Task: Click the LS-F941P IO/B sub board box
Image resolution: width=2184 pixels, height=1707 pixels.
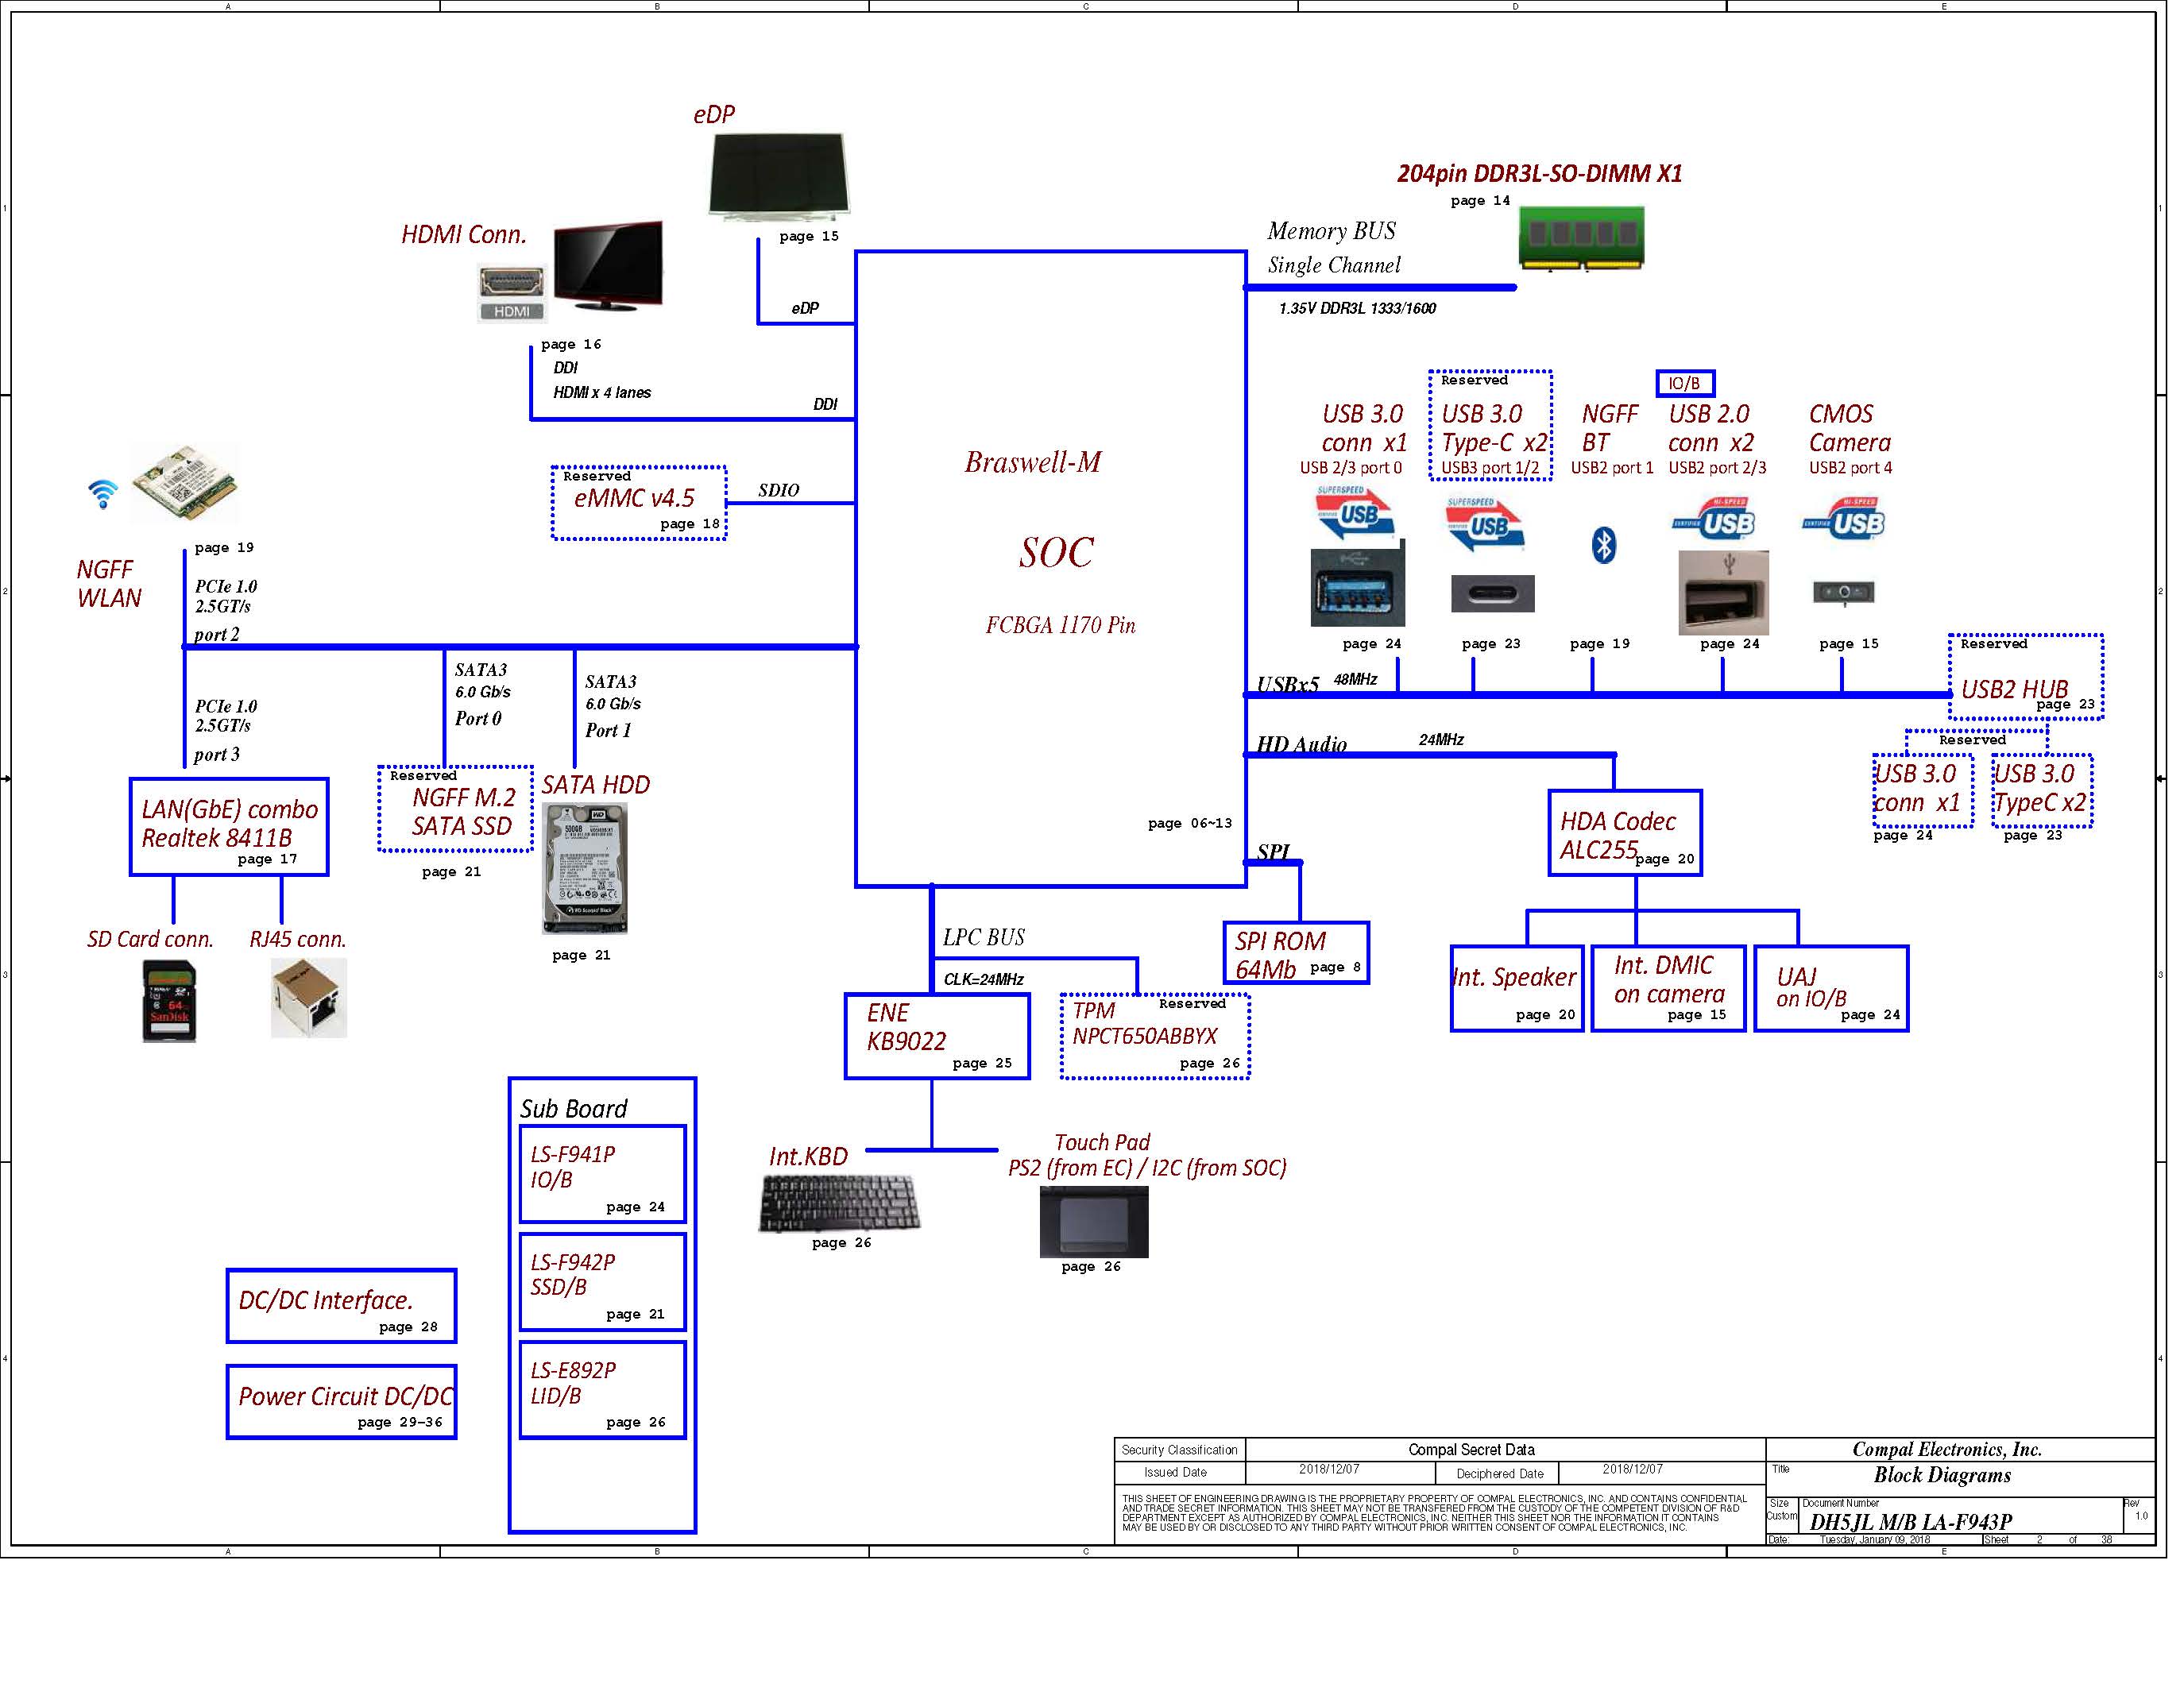Action: [602, 1174]
